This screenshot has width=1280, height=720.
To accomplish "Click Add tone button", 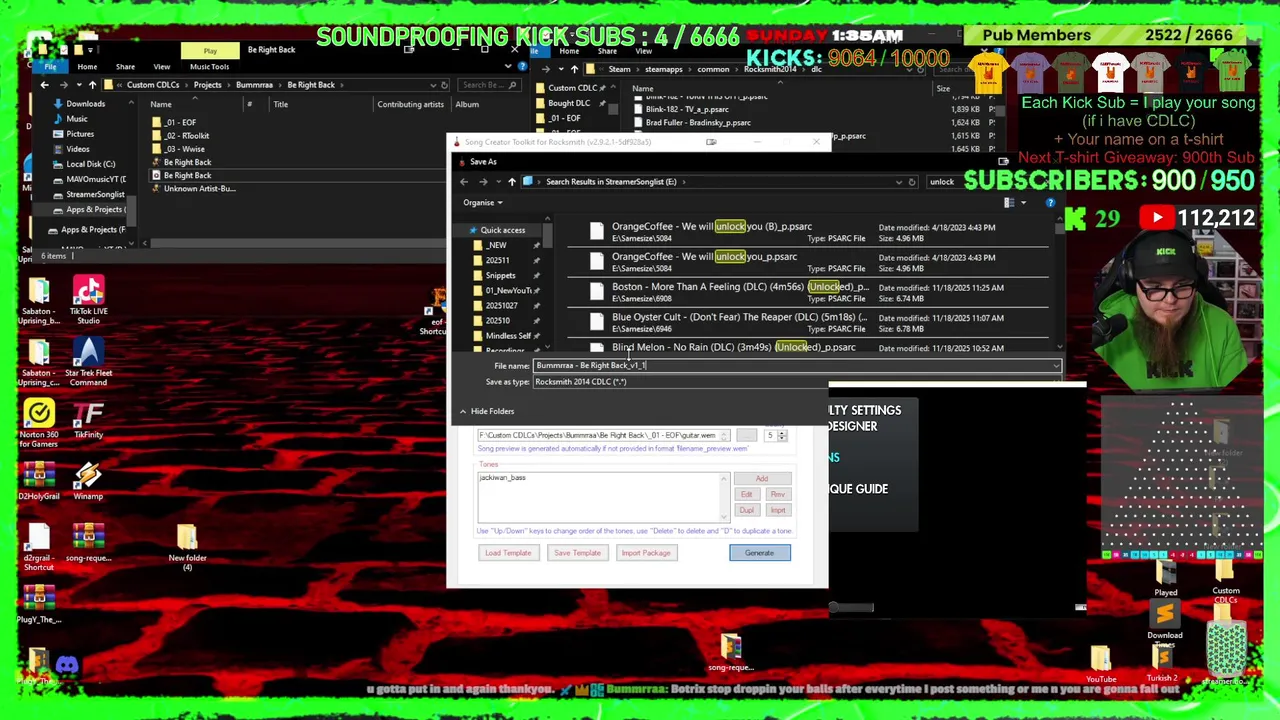I will click(762, 479).
